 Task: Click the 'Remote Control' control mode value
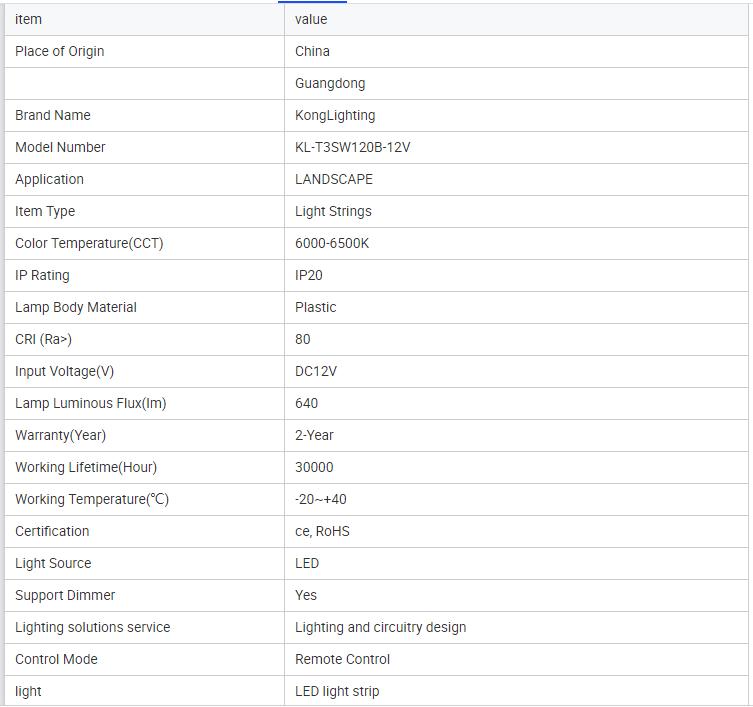pos(342,659)
